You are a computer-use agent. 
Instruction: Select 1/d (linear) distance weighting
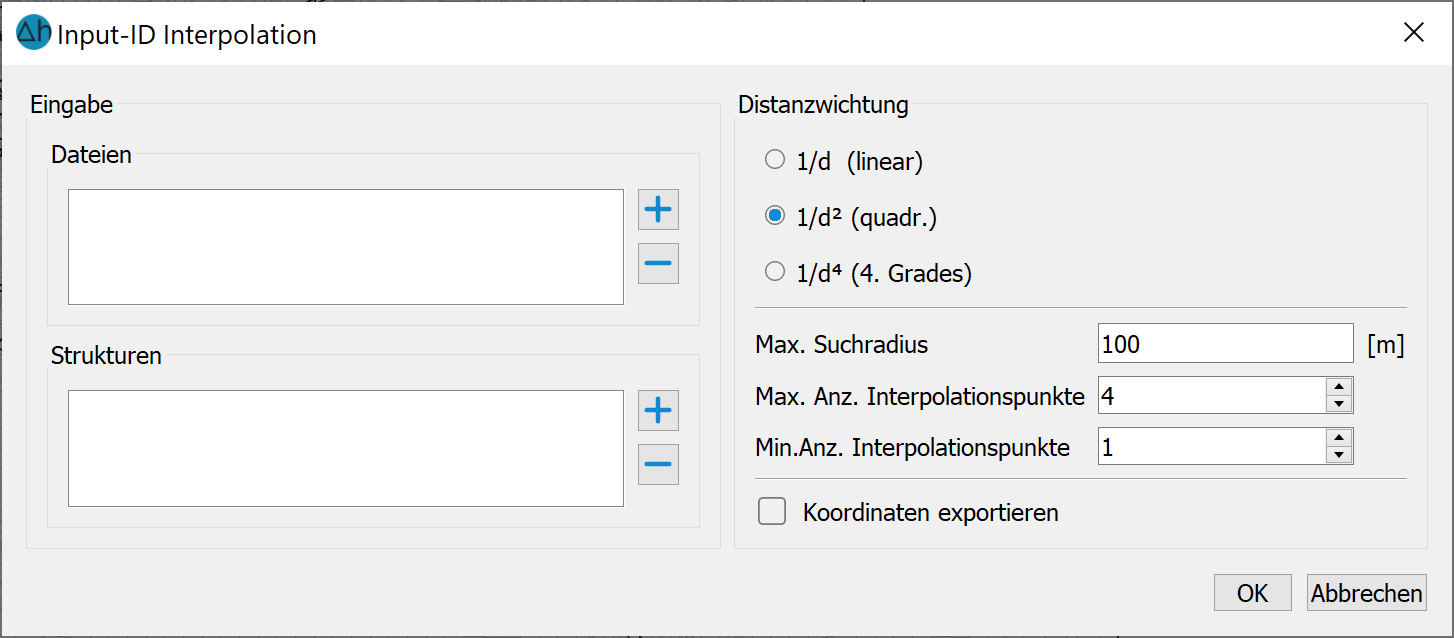tap(775, 160)
